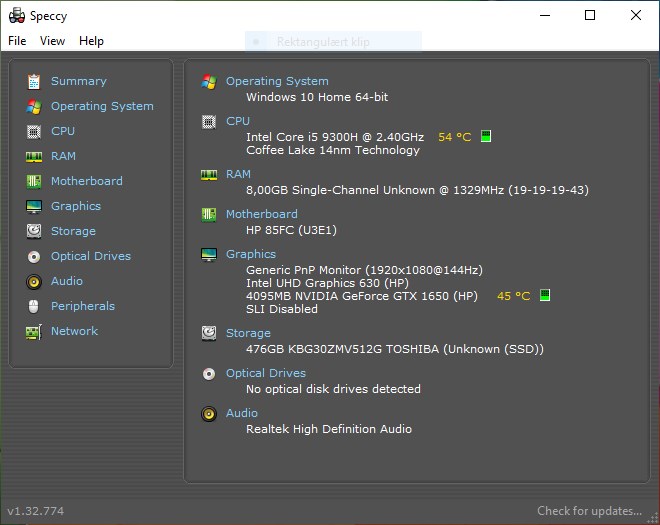Click the Intel Core i5 9300H text
The width and height of the screenshot is (660, 525).
pos(335,137)
